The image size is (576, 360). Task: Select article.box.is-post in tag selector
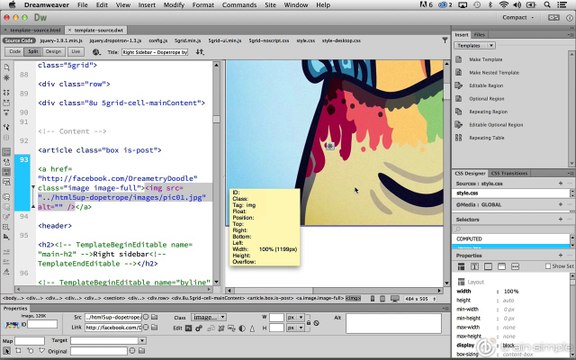click(269, 299)
